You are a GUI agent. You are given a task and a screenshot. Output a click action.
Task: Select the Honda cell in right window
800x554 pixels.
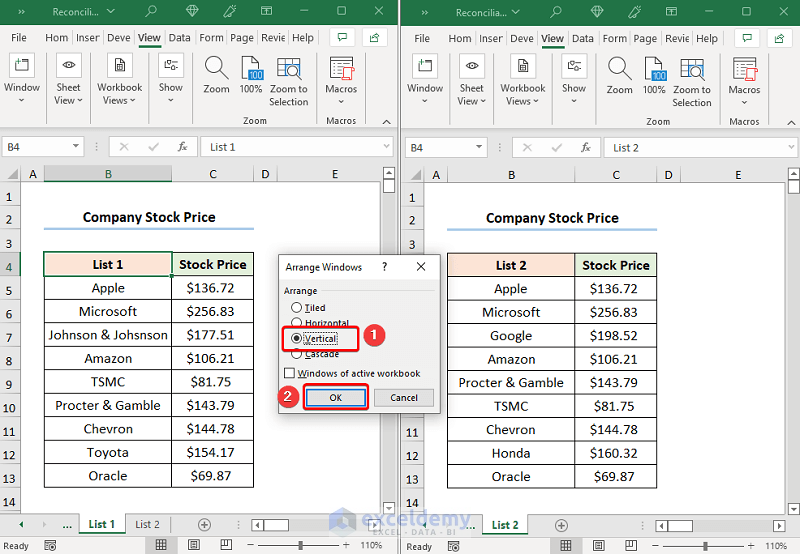pos(511,454)
